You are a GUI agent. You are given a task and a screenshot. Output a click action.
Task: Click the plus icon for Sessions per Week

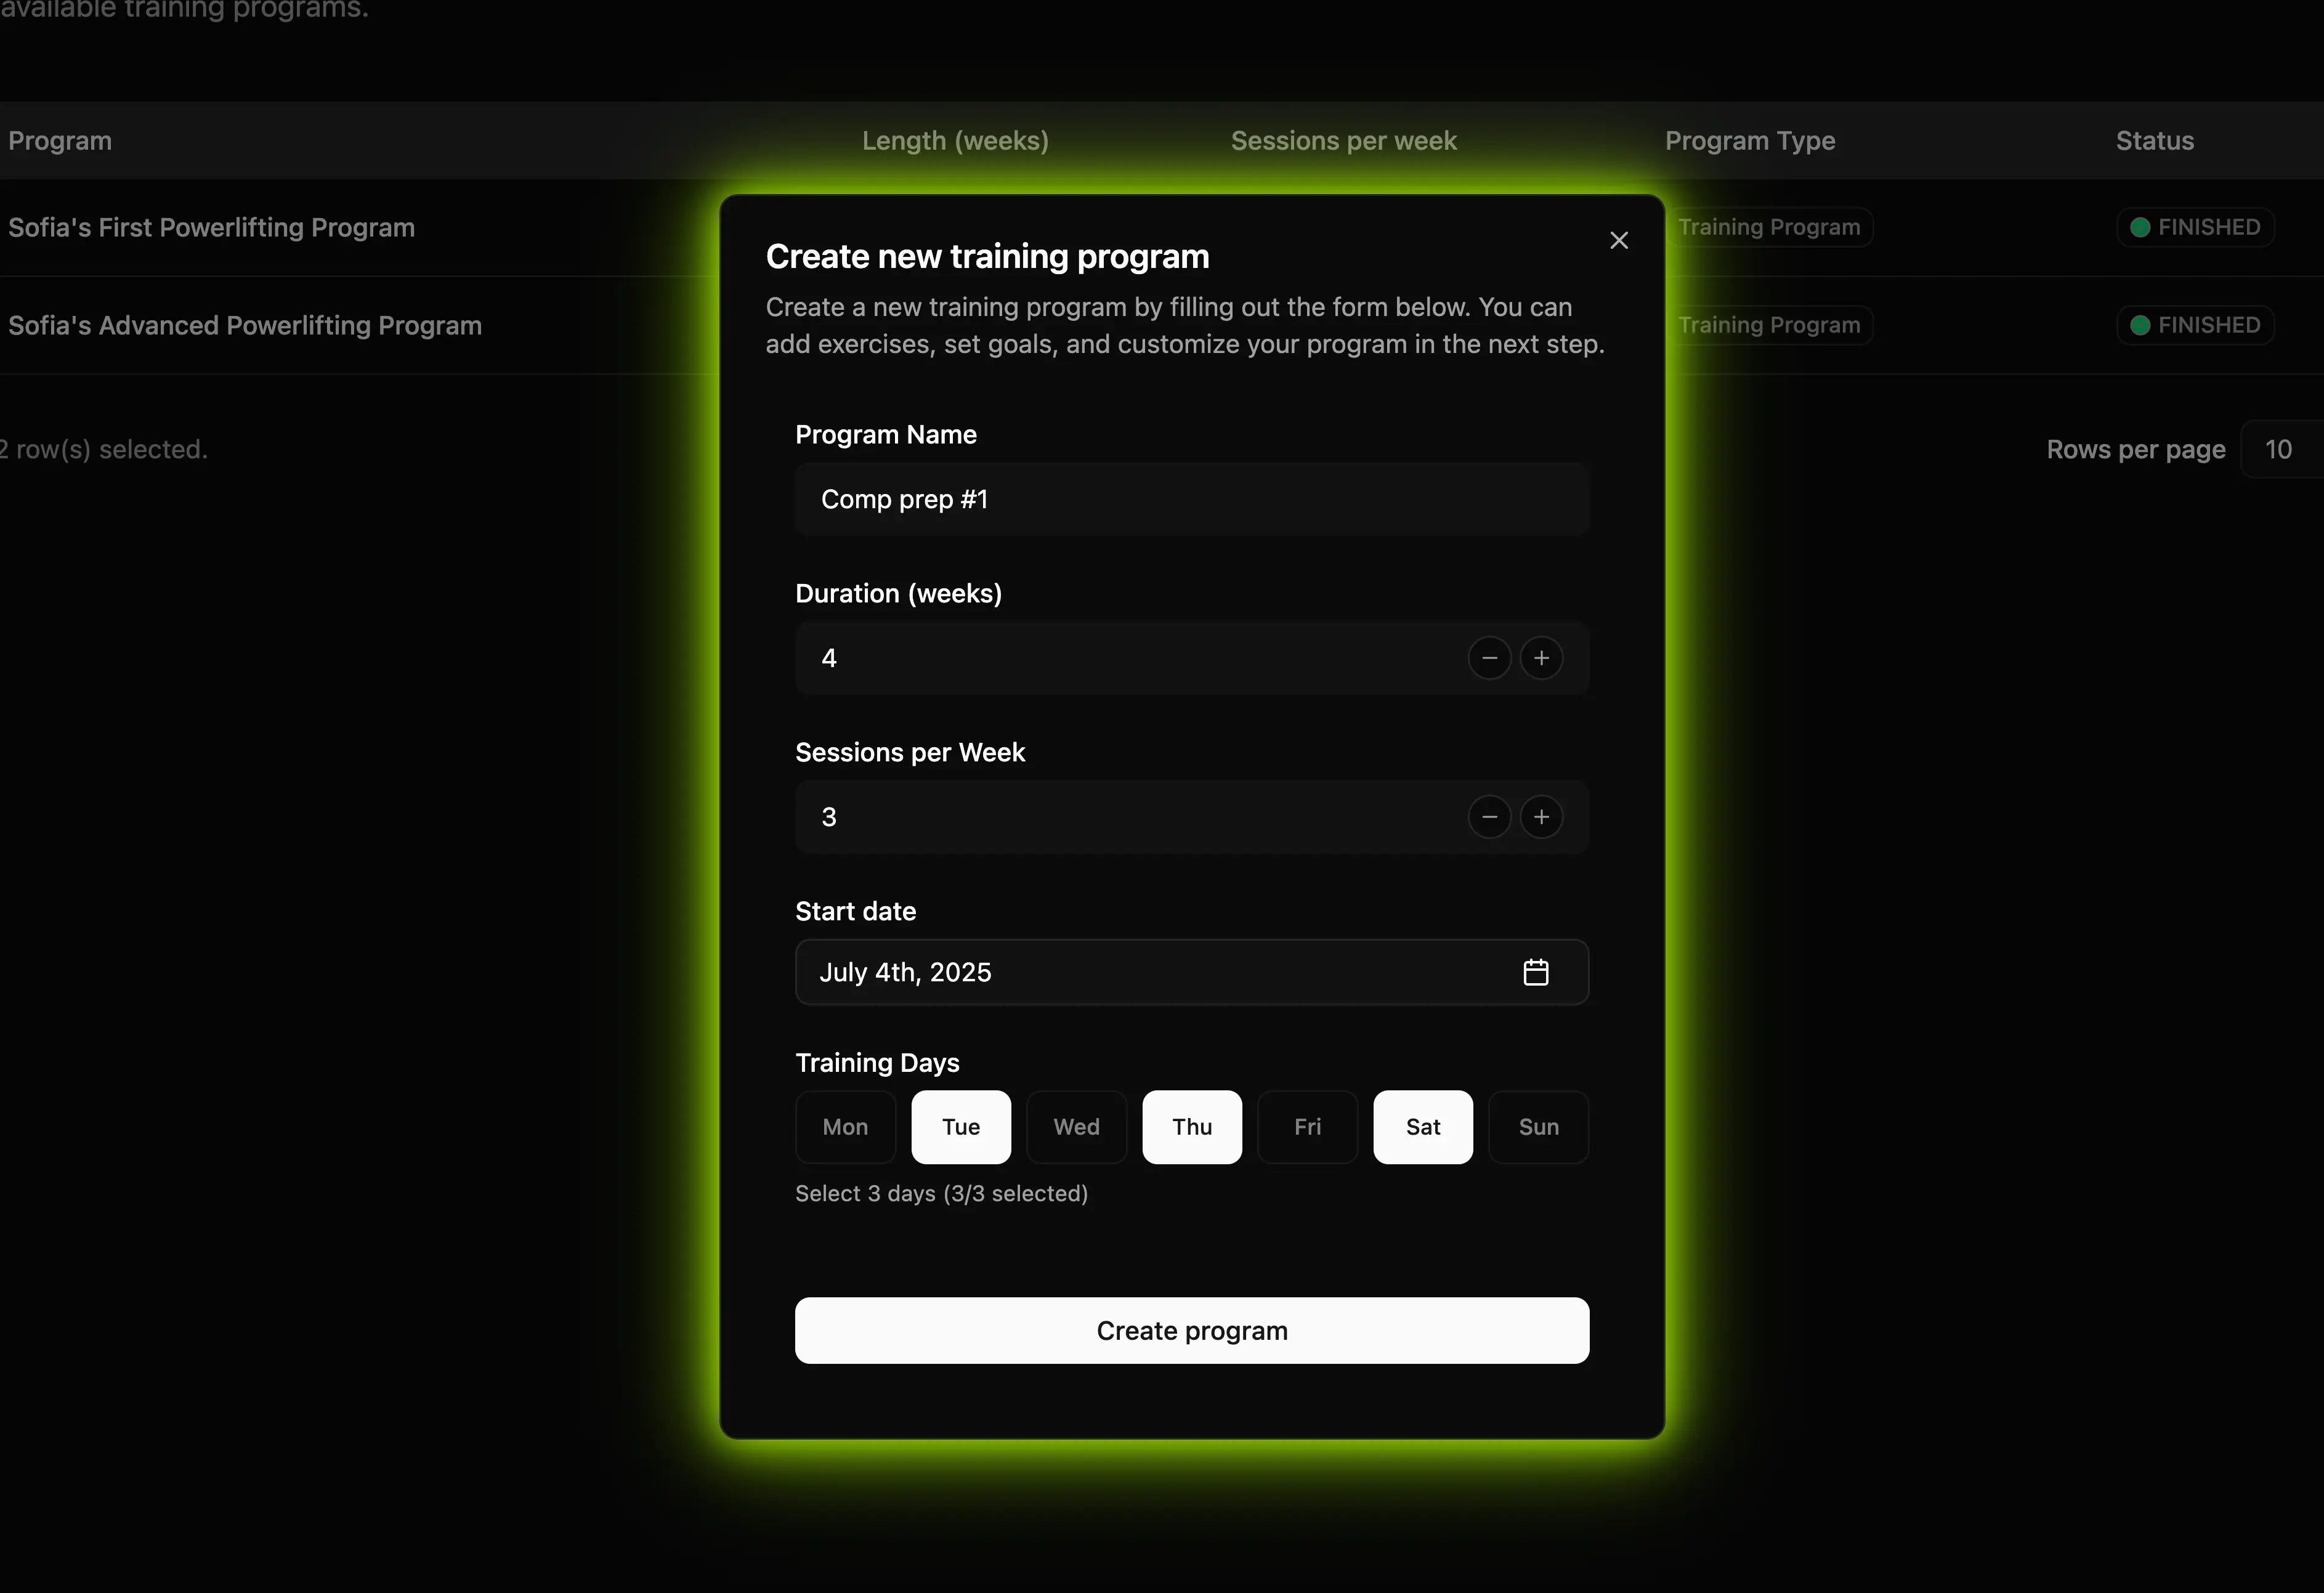pyautogui.click(x=1542, y=816)
